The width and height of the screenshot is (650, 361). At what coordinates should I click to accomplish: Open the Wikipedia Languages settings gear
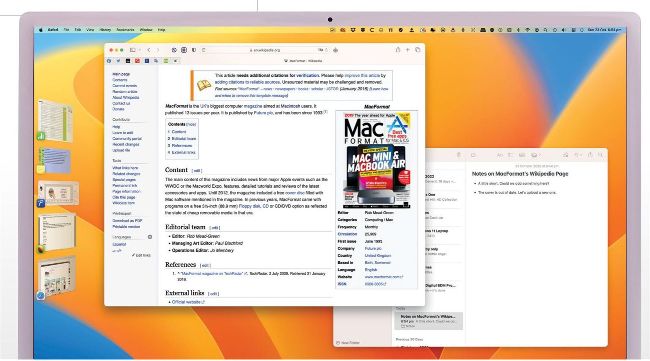coord(150,237)
